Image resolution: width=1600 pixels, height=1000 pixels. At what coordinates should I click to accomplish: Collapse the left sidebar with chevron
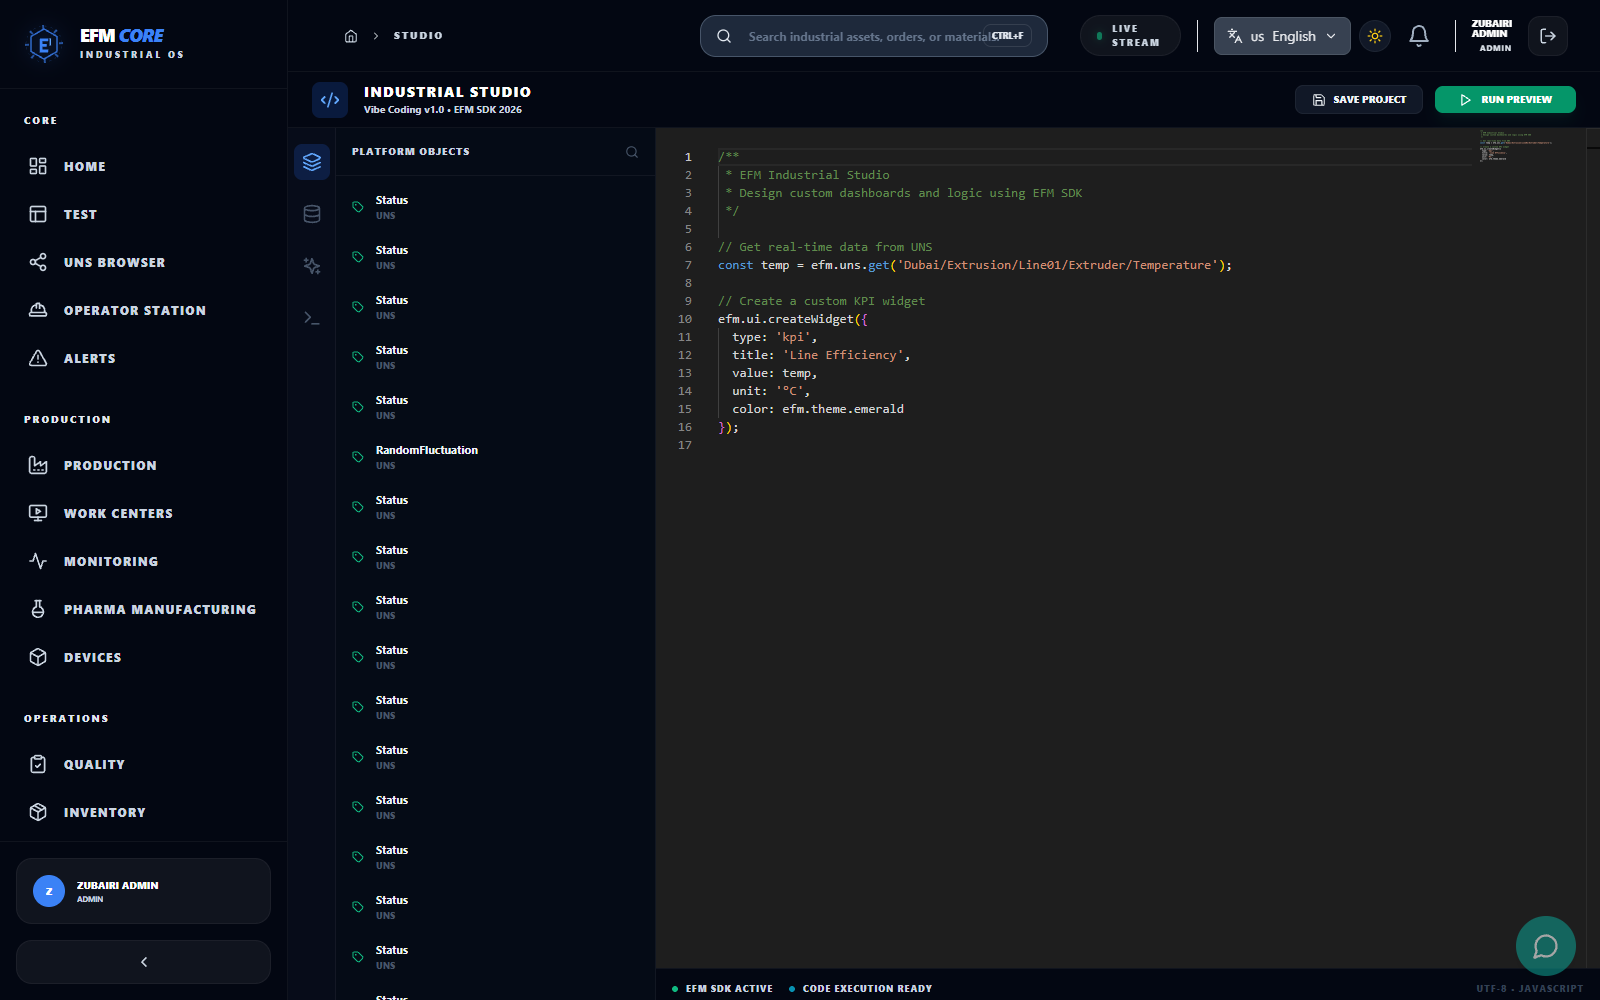click(143, 962)
